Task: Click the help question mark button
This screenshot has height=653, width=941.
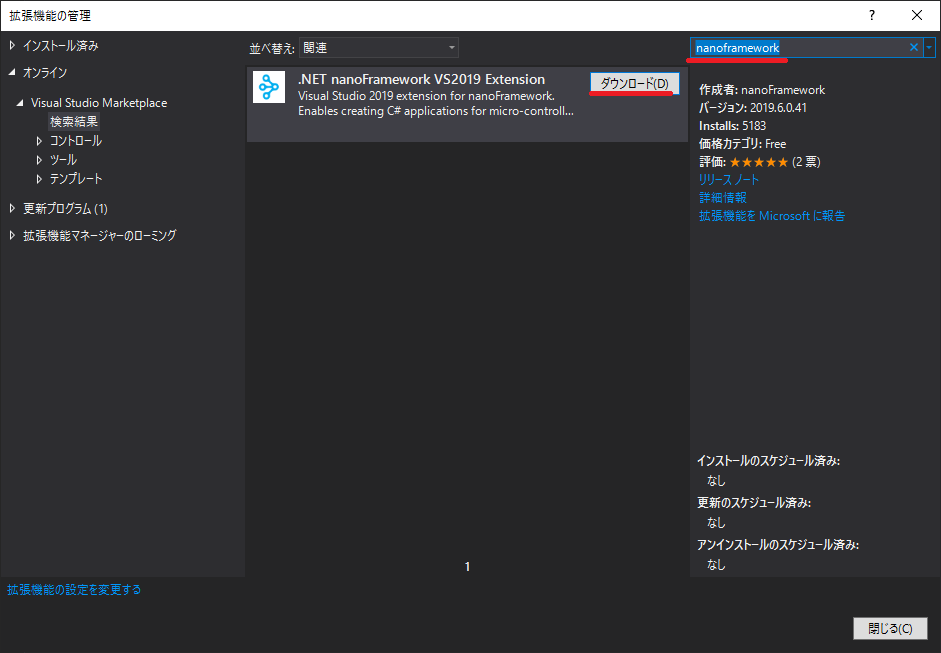Action: pos(872,16)
